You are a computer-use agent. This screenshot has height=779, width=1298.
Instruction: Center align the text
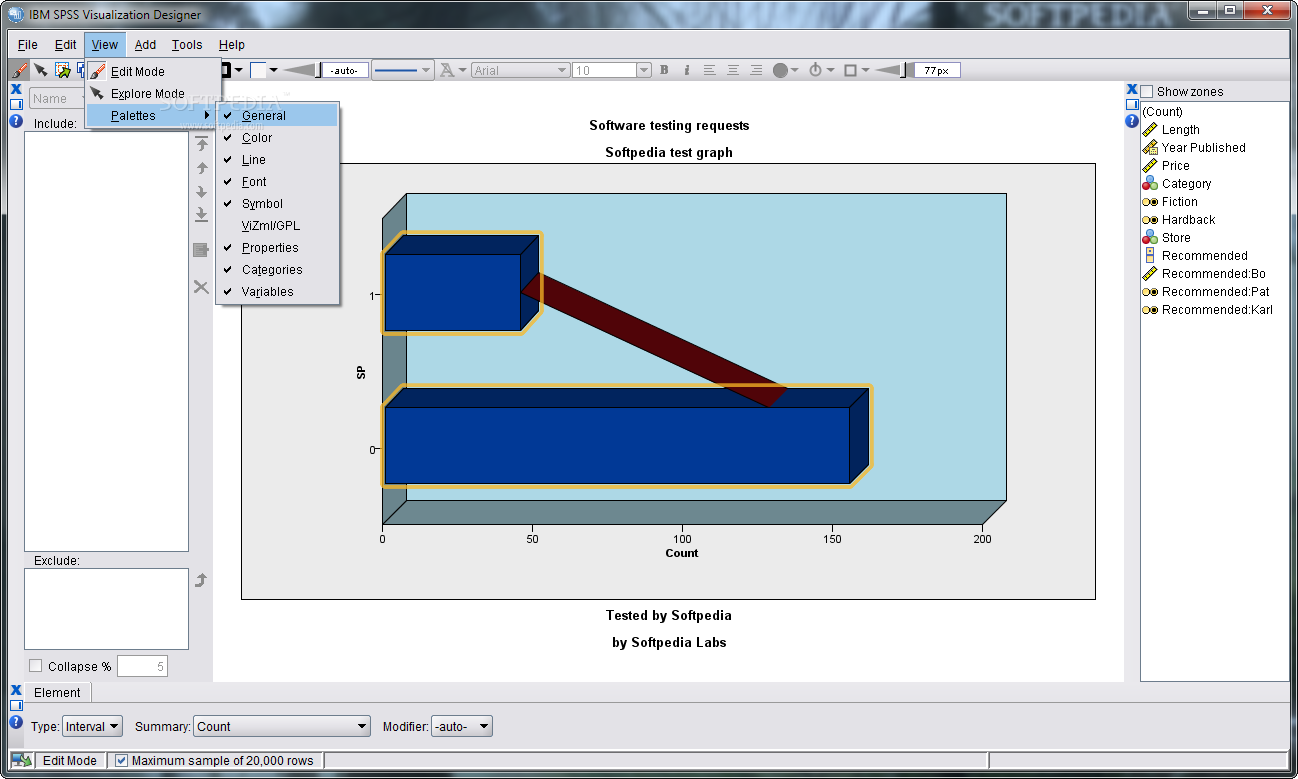[x=733, y=70]
